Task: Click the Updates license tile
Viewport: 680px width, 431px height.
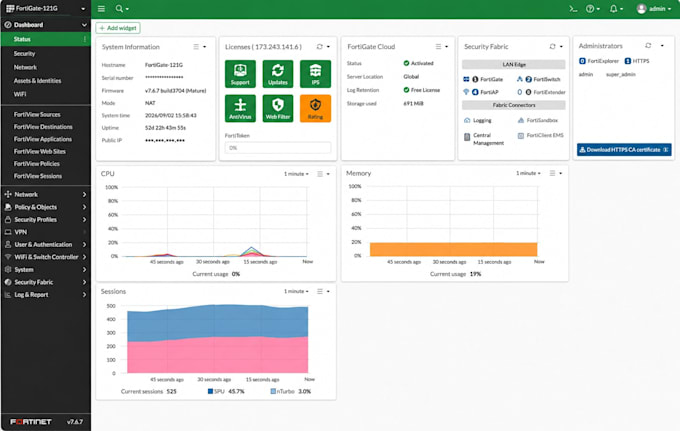Action: point(278,74)
